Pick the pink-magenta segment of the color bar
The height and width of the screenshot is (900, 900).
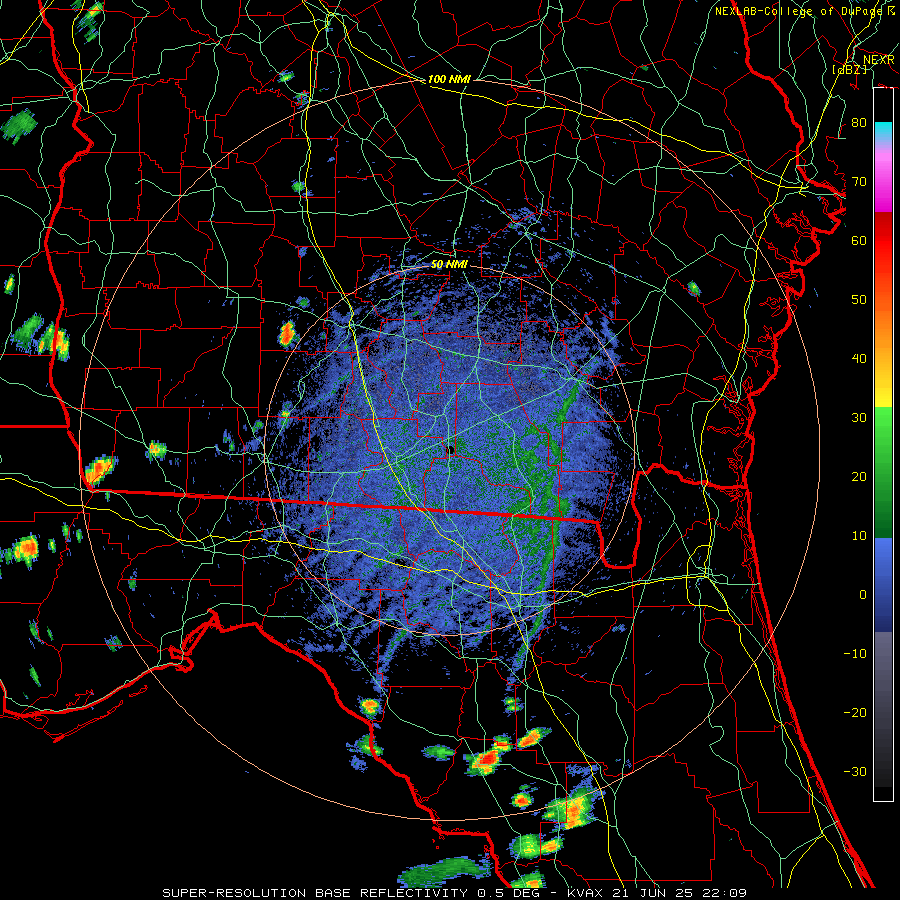(x=883, y=183)
